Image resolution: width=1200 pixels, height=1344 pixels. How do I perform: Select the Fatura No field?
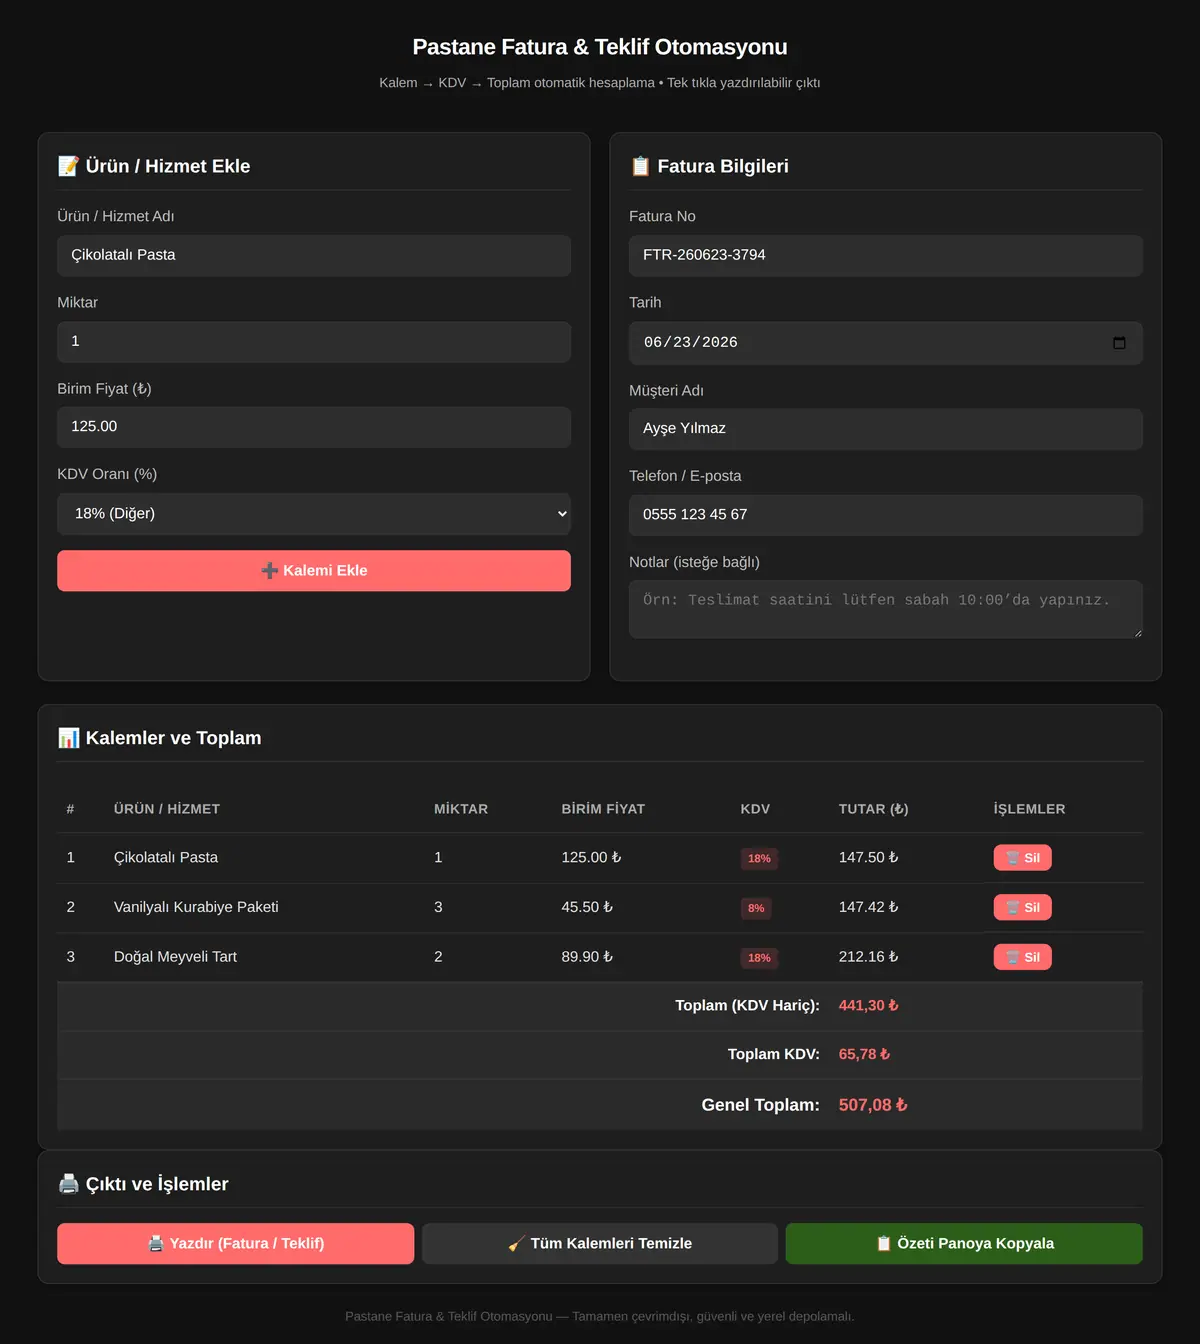[886, 256]
